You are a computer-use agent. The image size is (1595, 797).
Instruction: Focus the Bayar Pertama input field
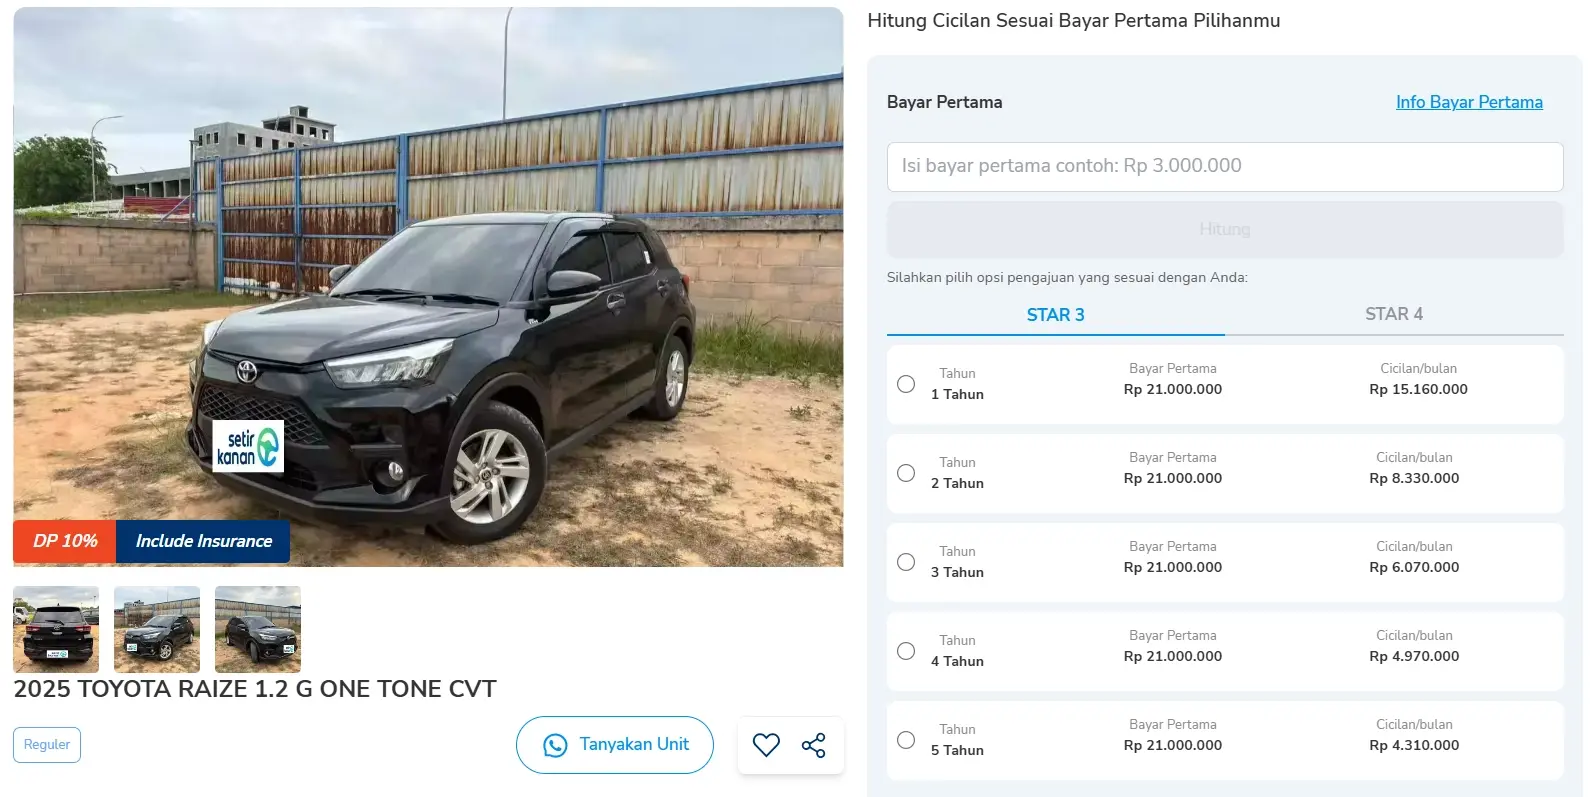(1224, 167)
